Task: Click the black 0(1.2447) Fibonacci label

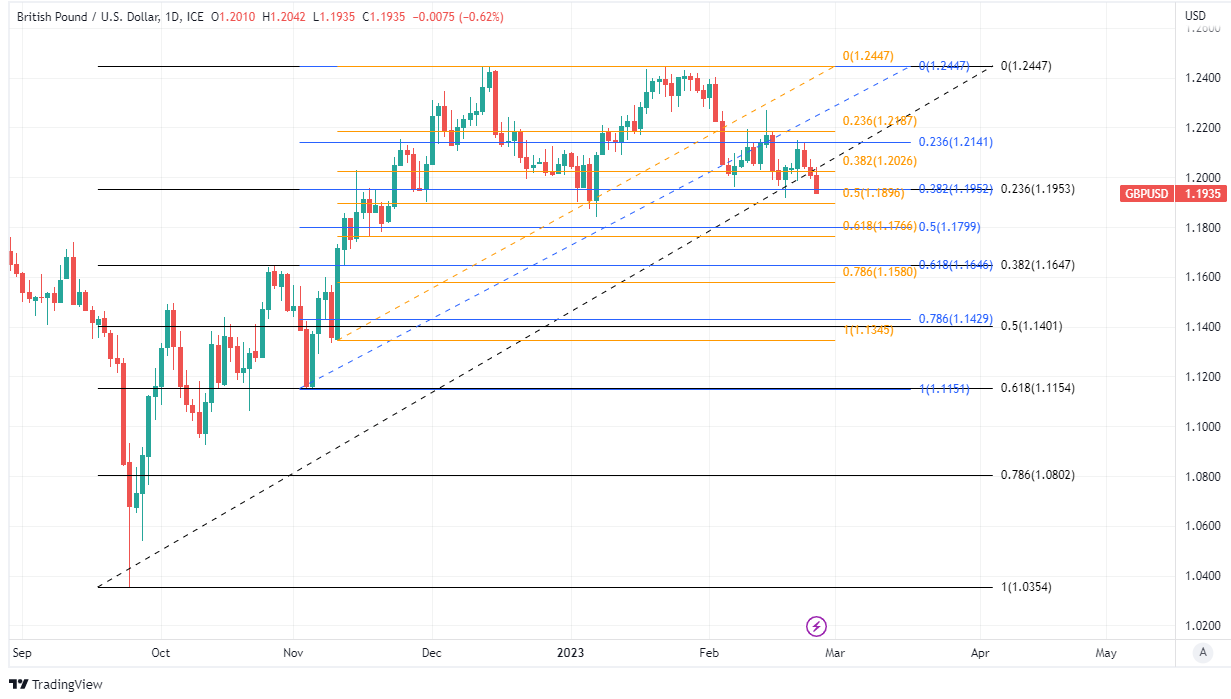Action: click(1025, 66)
